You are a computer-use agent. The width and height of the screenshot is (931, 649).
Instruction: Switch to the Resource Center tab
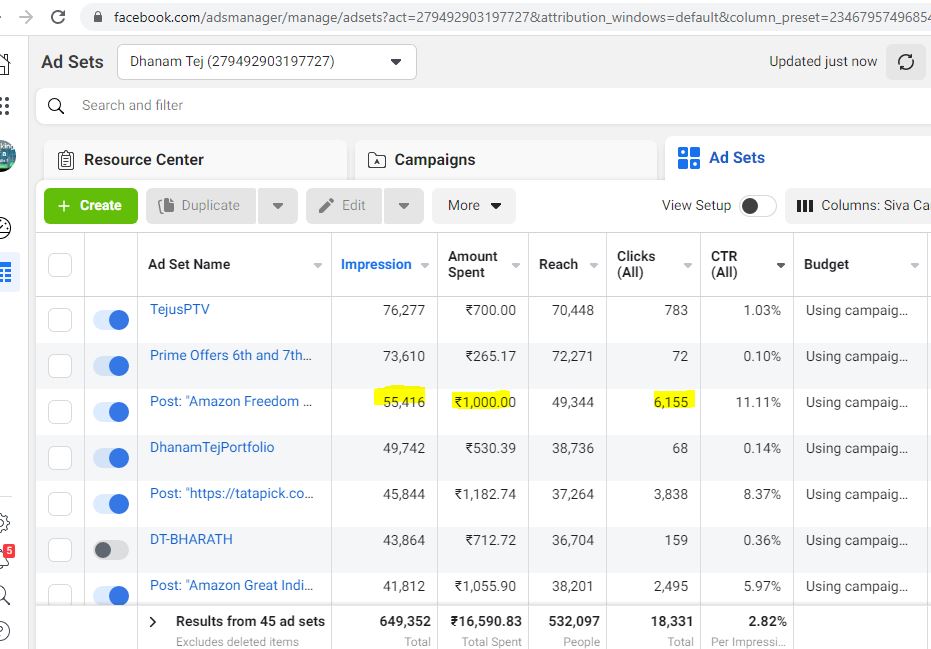tap(195, 160)
